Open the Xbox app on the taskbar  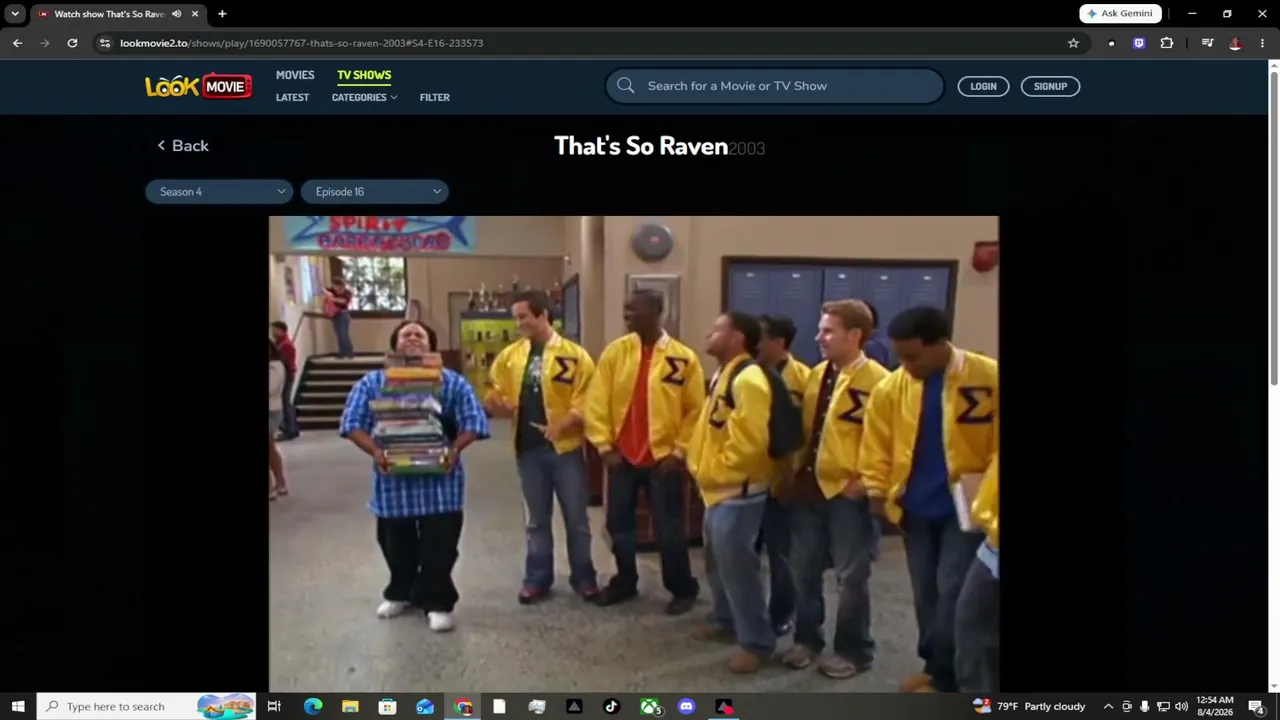[x=650, y=707]
